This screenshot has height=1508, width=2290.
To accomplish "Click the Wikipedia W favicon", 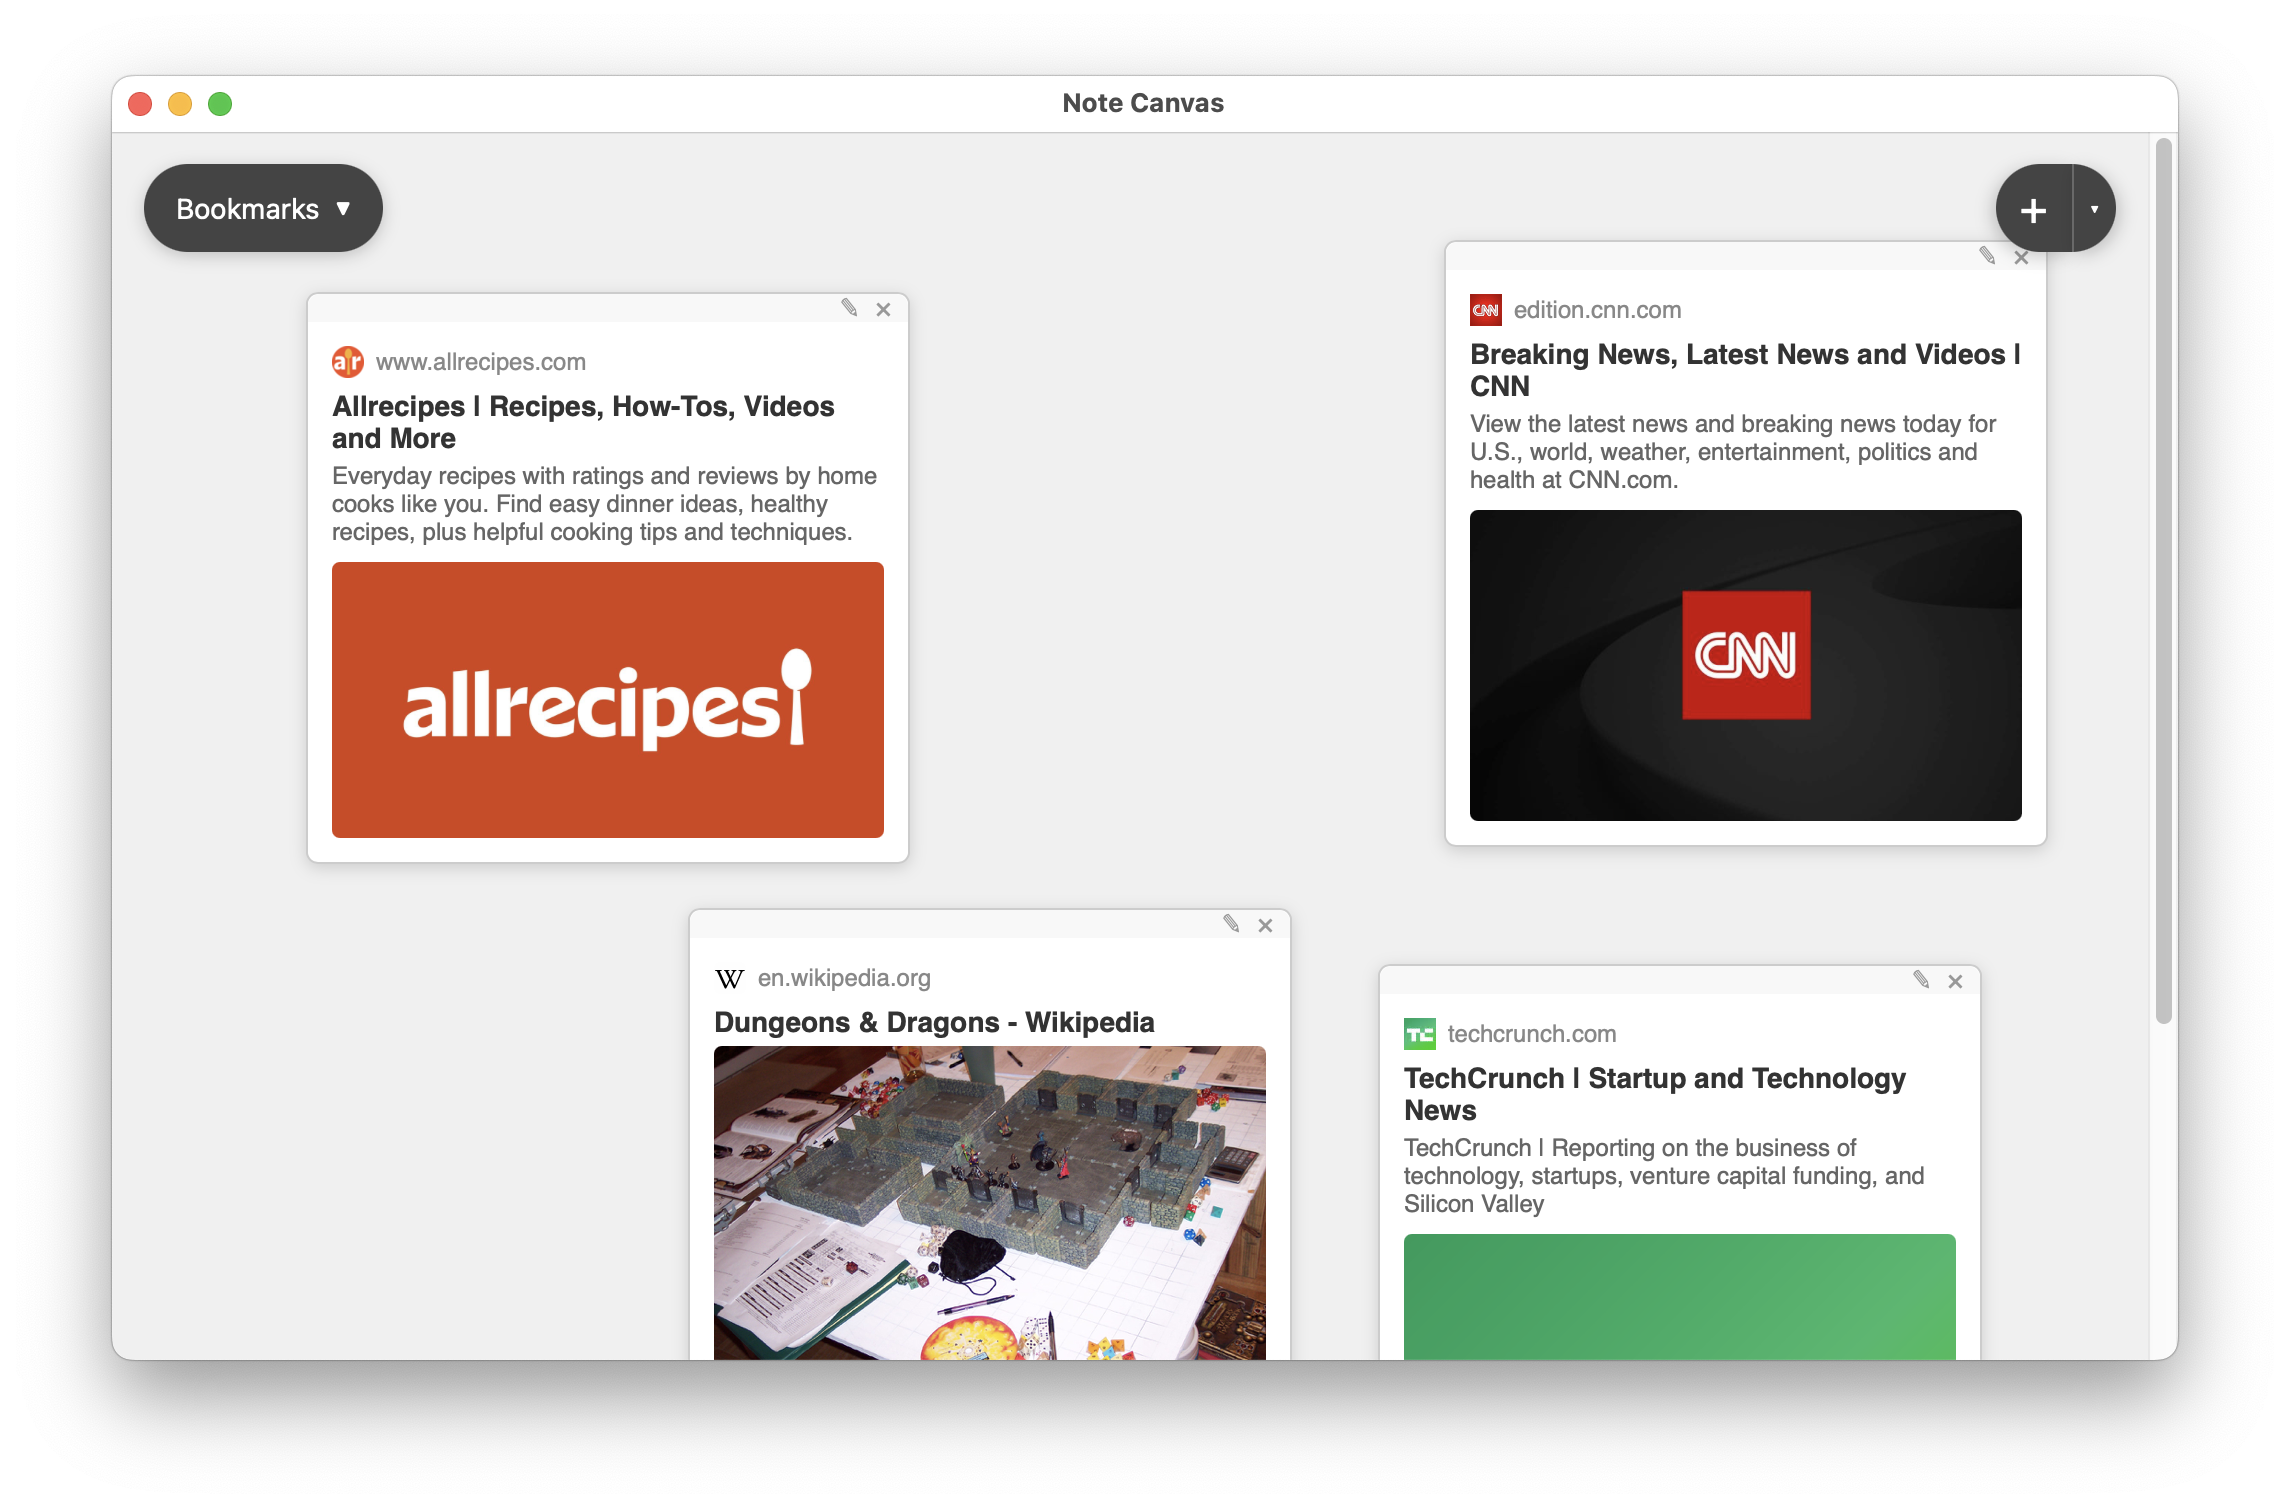I will click(730, 978).
